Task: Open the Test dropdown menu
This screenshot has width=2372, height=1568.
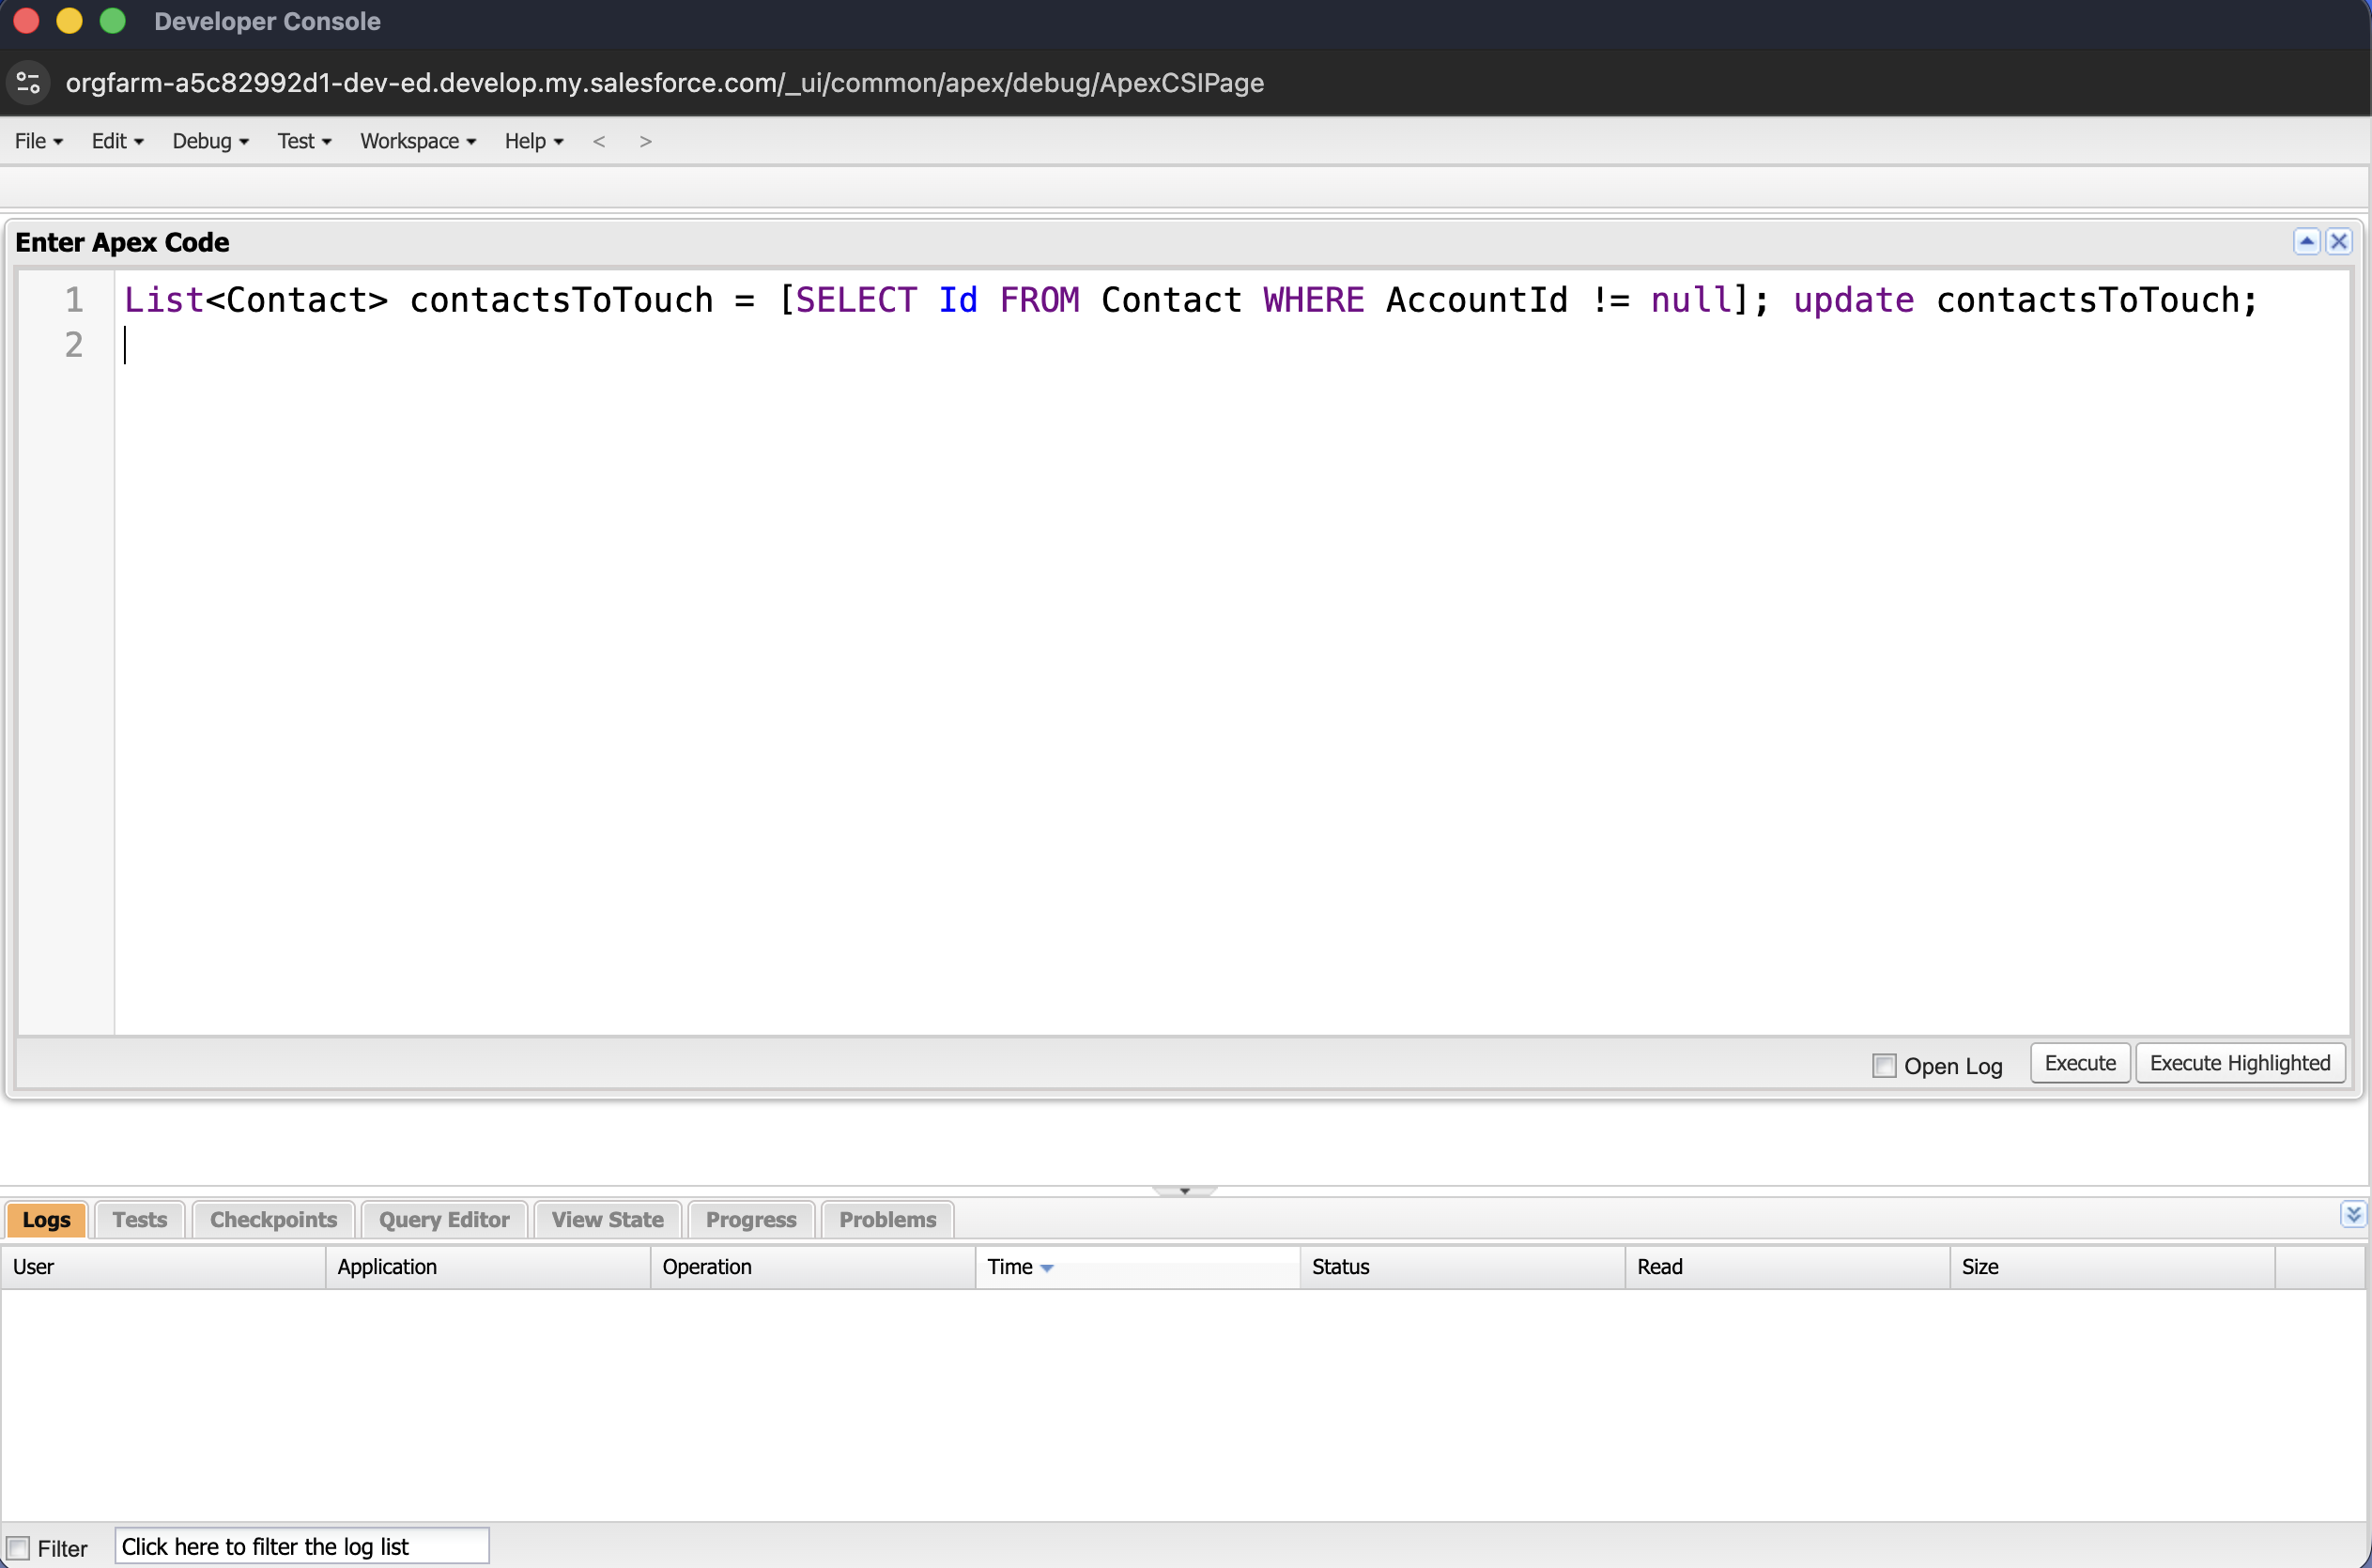Action: (304, 141)
